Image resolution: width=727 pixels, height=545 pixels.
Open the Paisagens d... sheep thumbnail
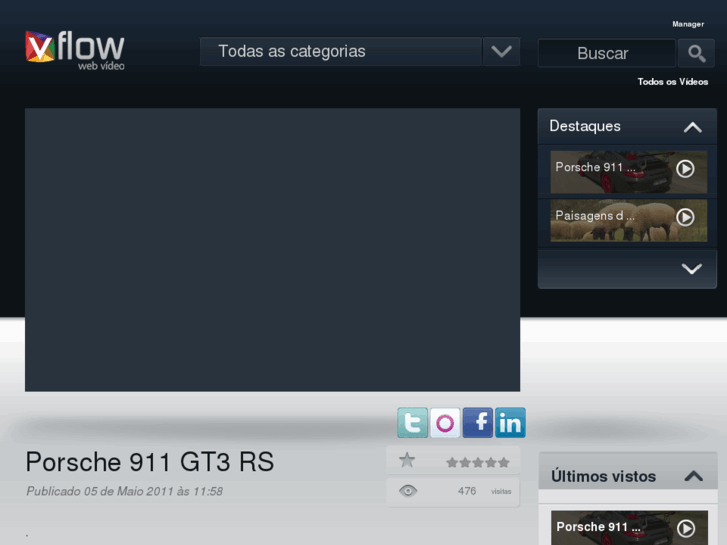coord(628,220)
